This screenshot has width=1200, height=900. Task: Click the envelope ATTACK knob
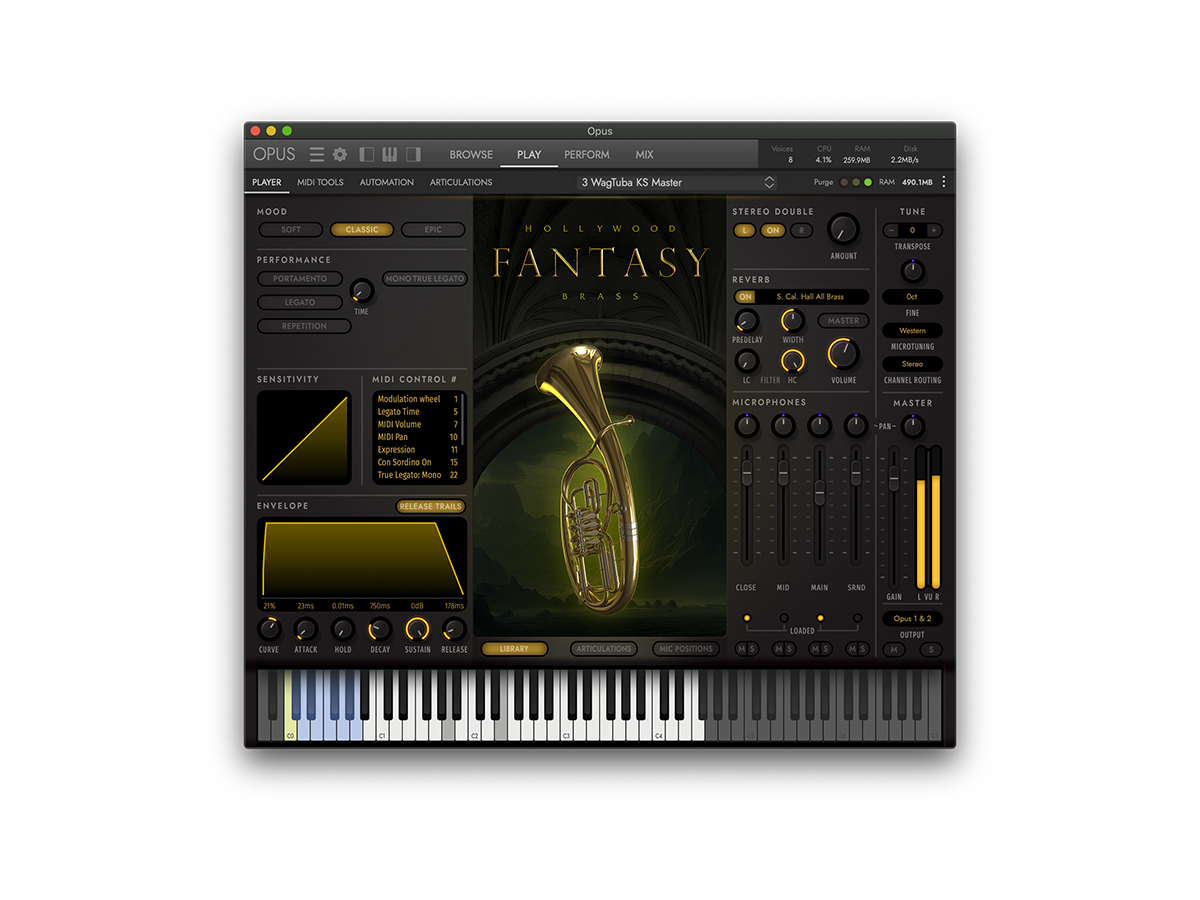[x=306, y=629]
